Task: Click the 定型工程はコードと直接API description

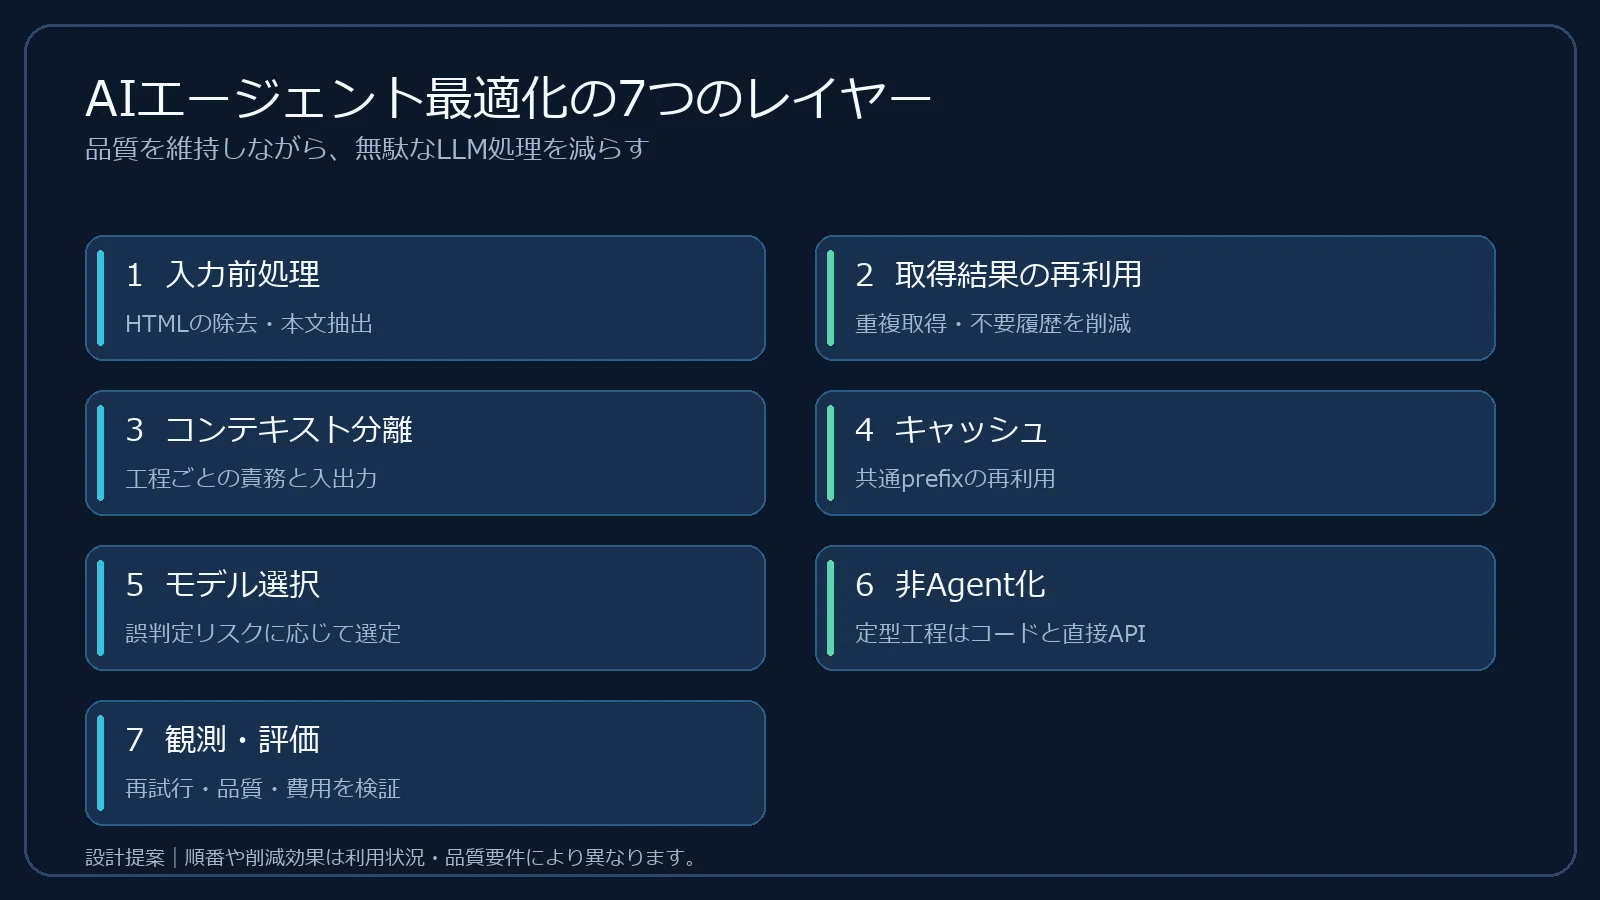Action: [1000, 634]
